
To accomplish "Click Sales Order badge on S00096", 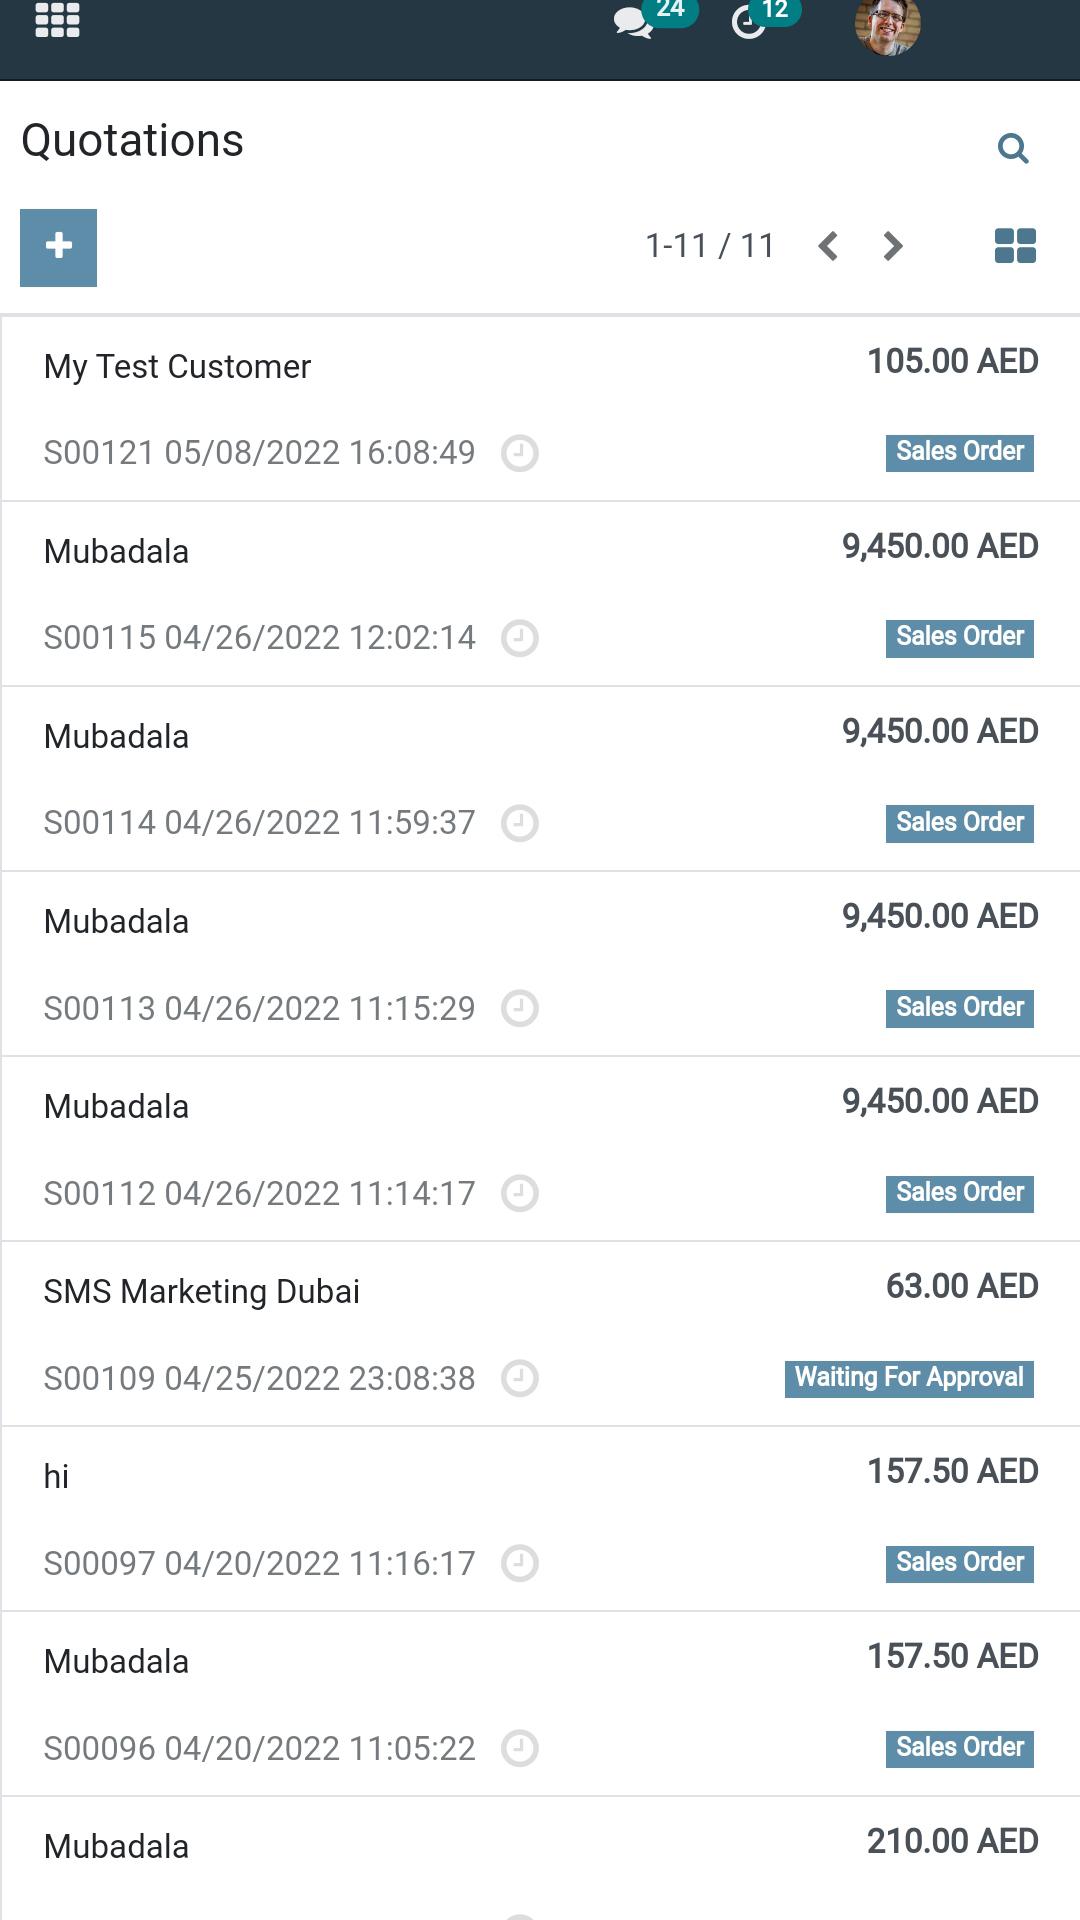I will point(960,1748).
